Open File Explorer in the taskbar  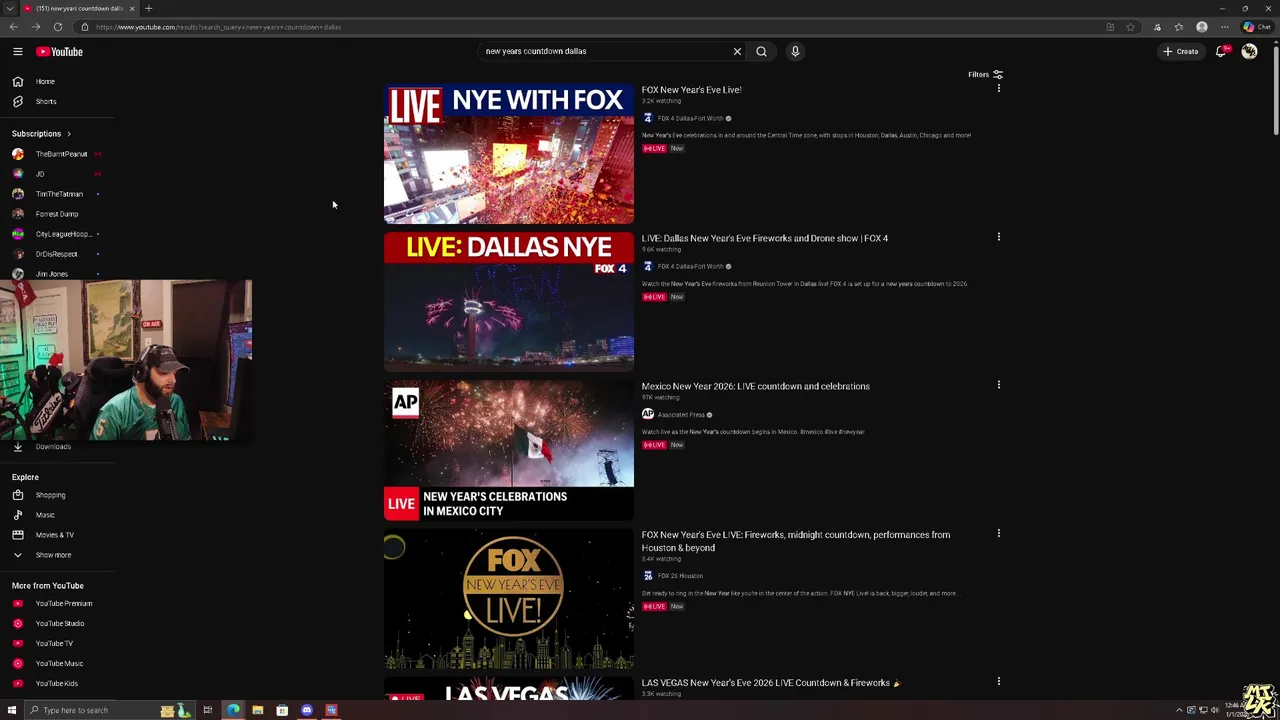point(257,710)
